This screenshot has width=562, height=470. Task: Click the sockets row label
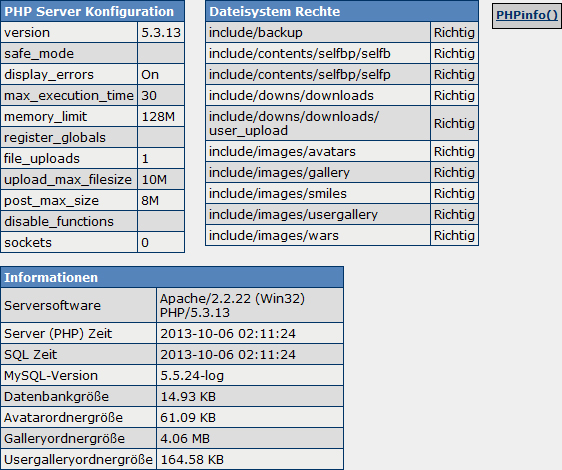[69, 242]
